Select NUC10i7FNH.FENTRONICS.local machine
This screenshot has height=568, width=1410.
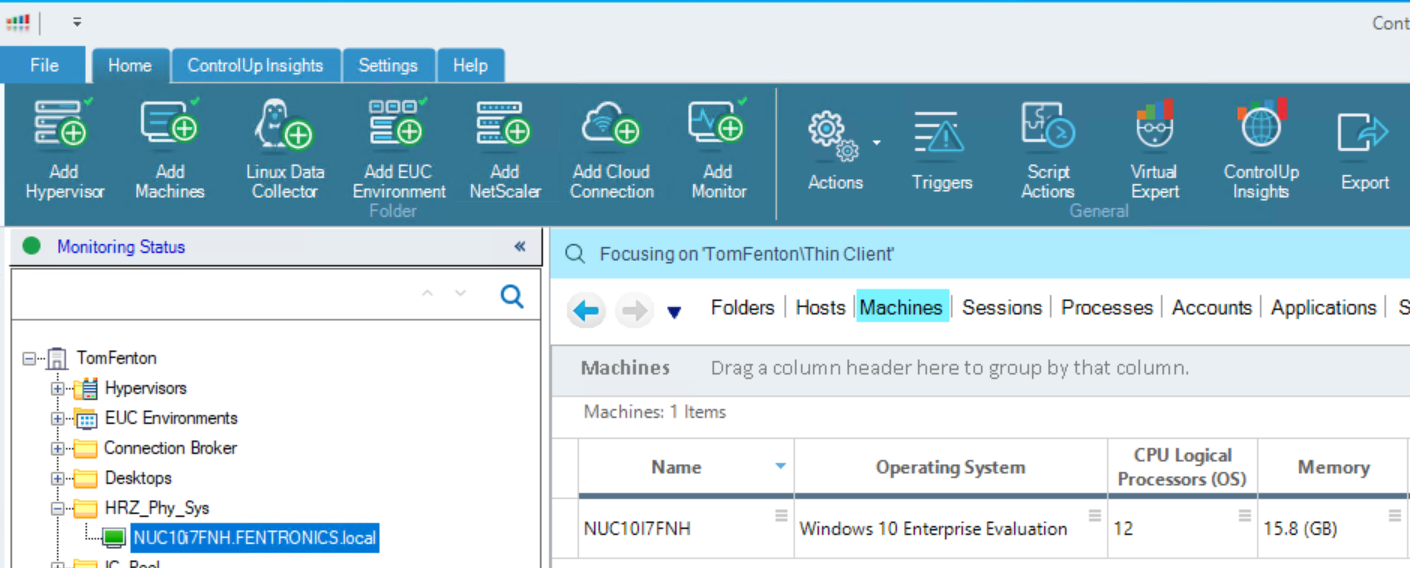[255, 538]
